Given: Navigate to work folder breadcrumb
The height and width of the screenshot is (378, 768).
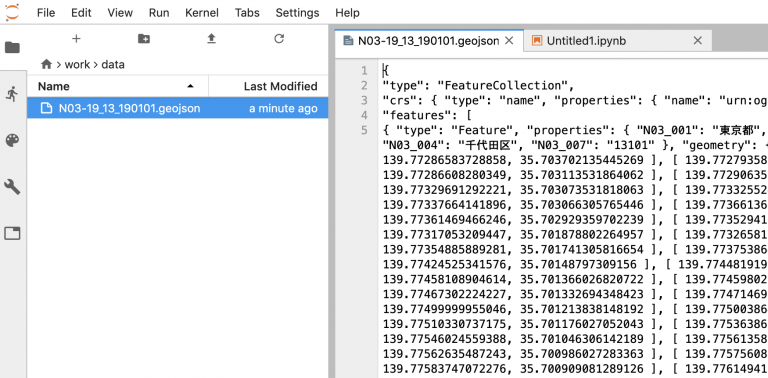Looking at the screenshot, I should 77,65.
